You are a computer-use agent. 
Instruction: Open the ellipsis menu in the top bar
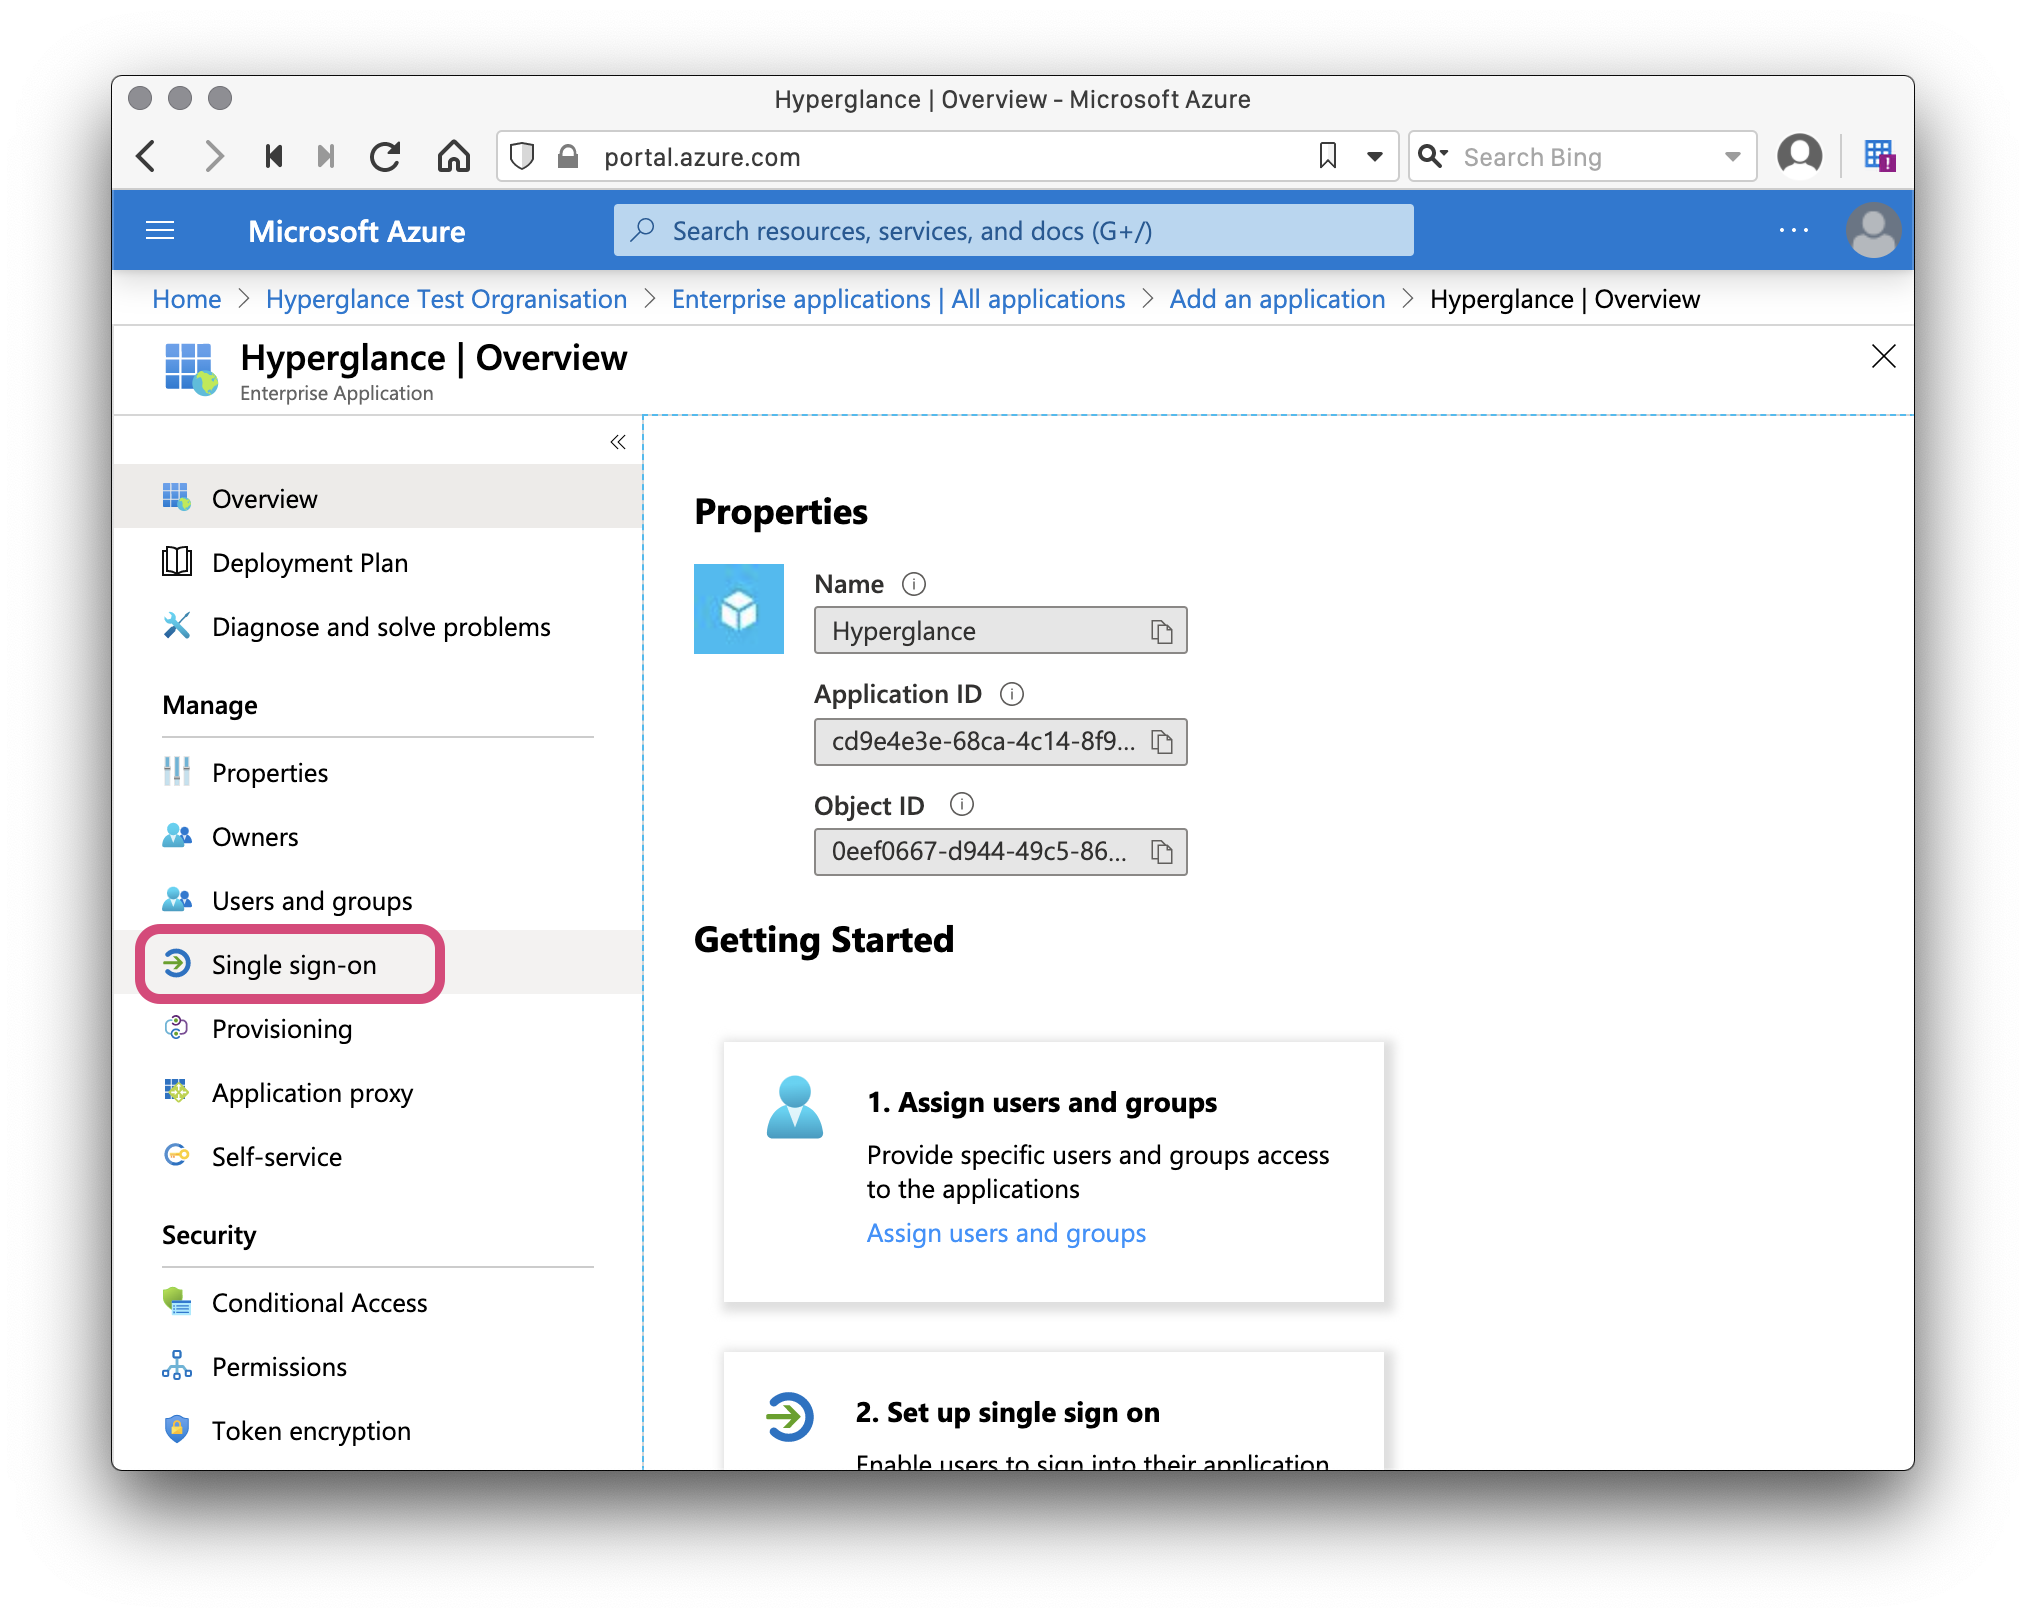point(1793,230)
